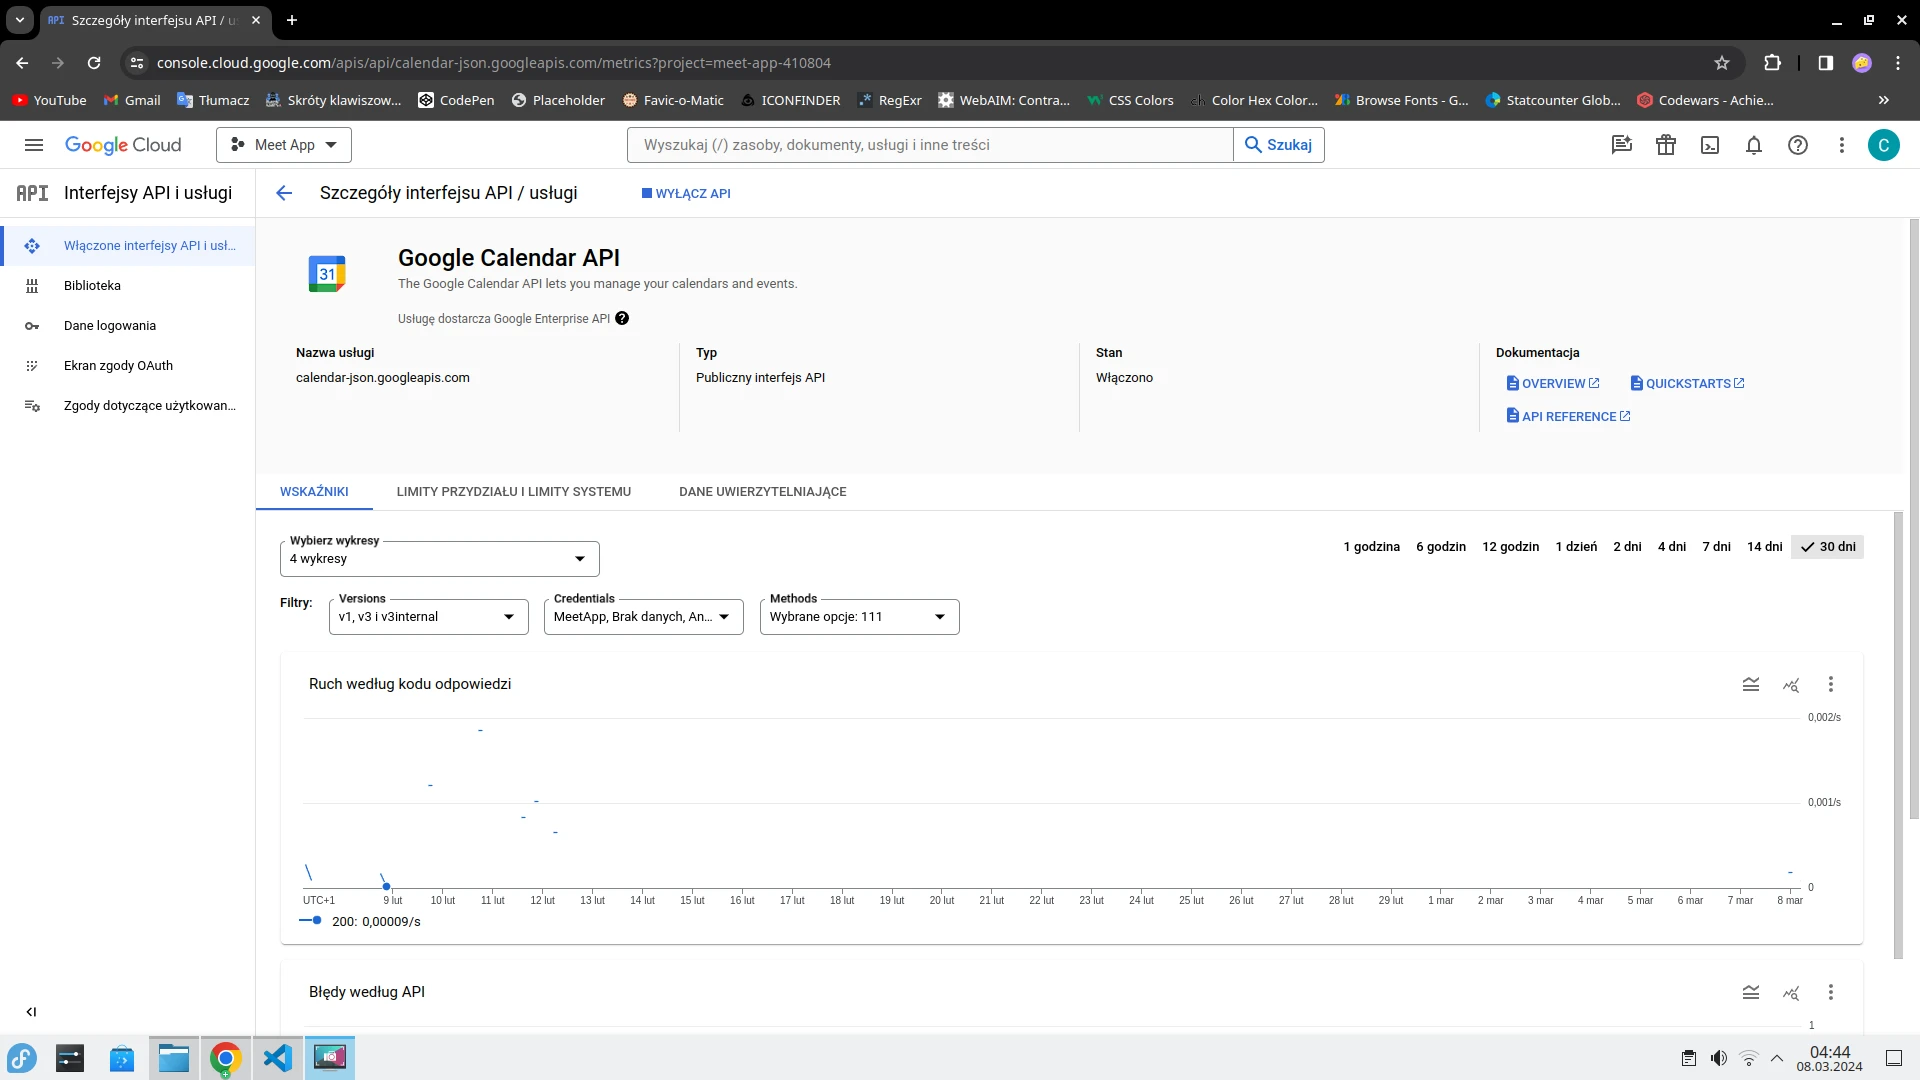1920x1080 pixels.
Task: Collapse the left navigation panel
Action: 31,1012
